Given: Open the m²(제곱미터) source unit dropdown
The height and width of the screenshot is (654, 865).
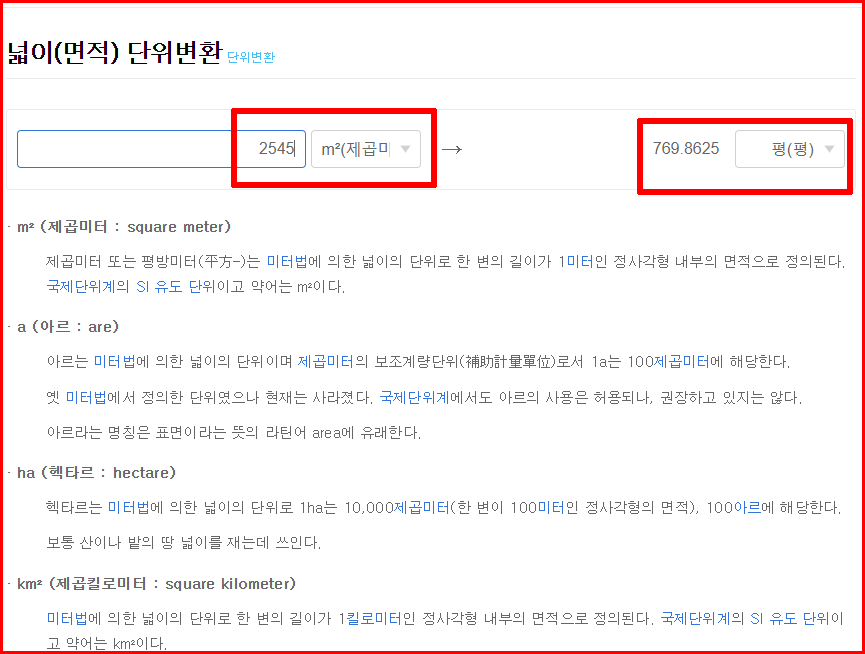Looking at the screenshot, I should (366, 149).
